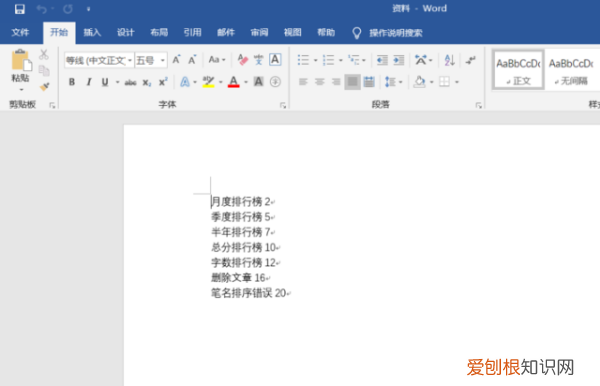Open borders options icon
Image resolution: width=600 pixels, height=386 pixels.
click(444, 81)
